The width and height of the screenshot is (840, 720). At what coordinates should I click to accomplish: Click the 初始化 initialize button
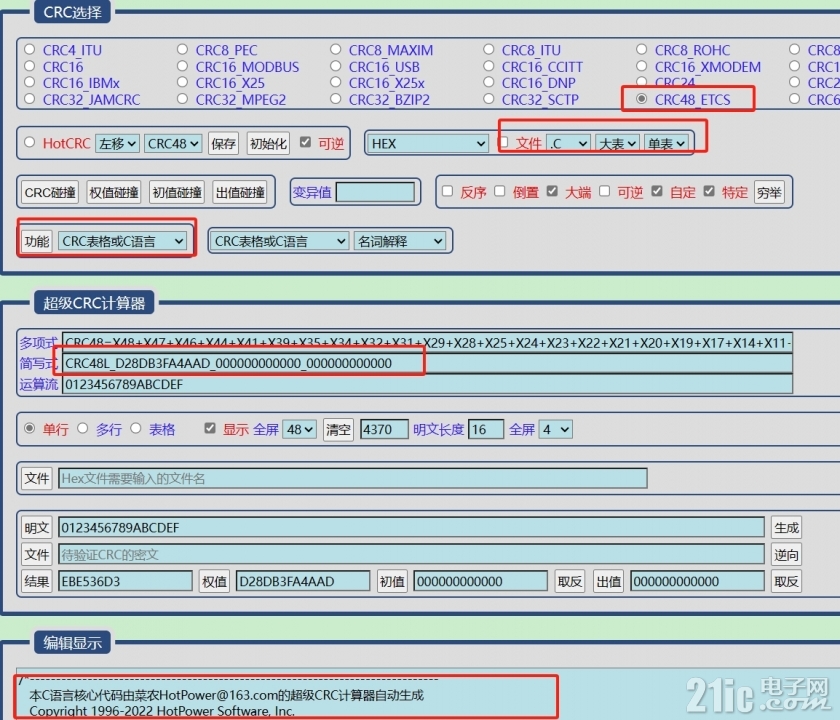click(x=268, y=144)
